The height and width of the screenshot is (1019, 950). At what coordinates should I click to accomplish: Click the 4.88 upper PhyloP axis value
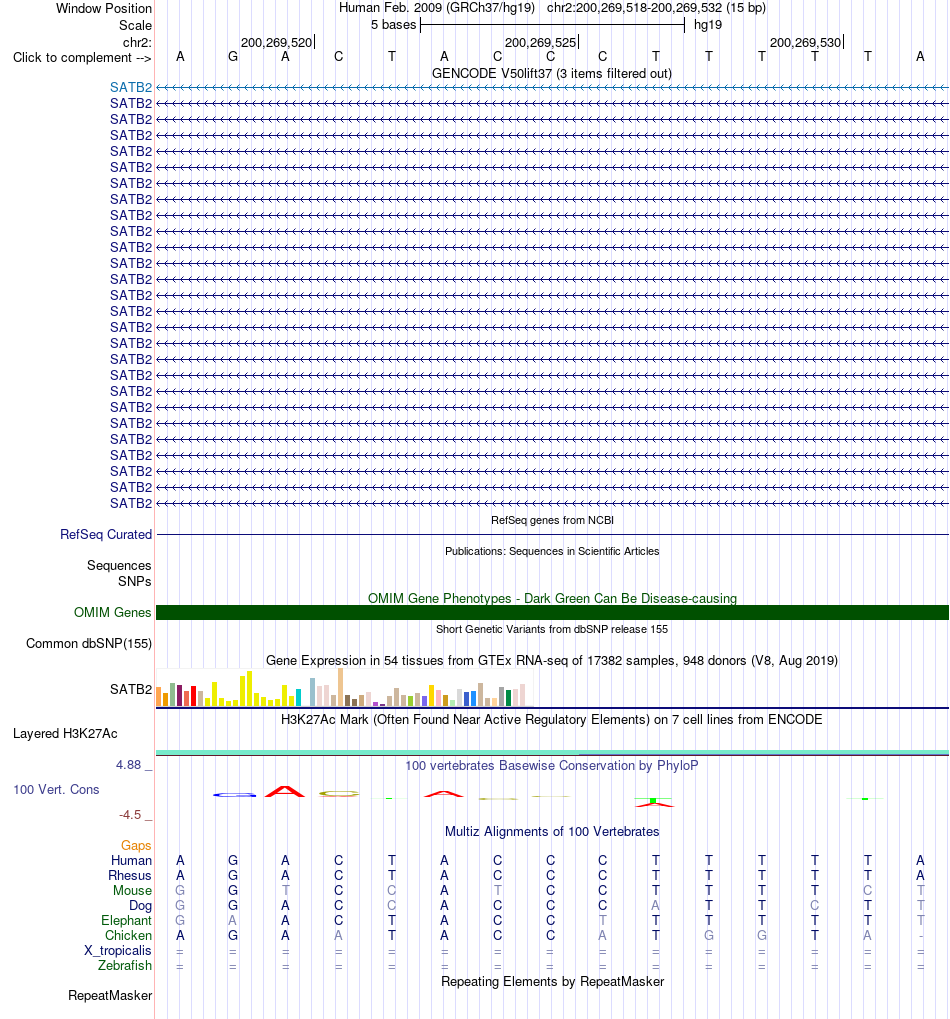[128, 765]
